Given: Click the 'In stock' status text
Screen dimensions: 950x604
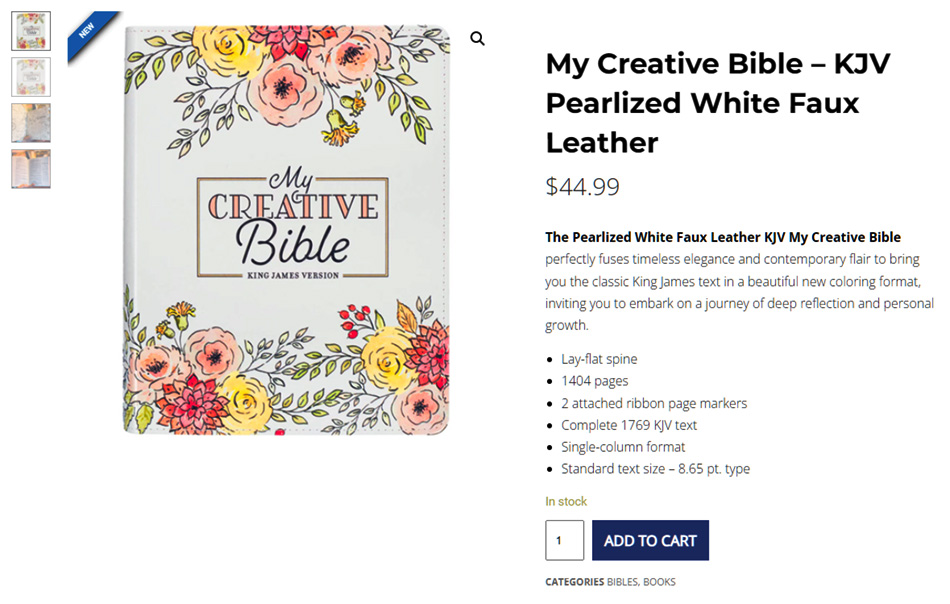Looking at the screenshot, I should (566, 501).
